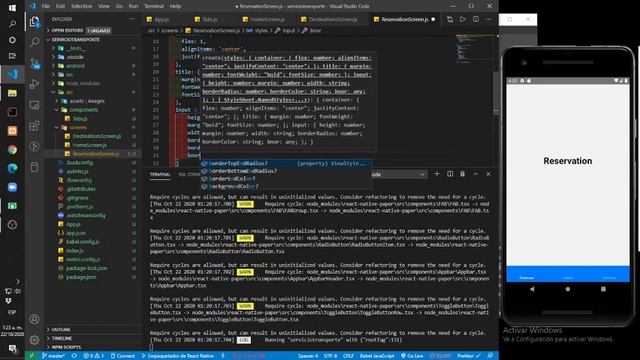Open the Extensions view
Viewport: 640px width, 360px height.
35,126
